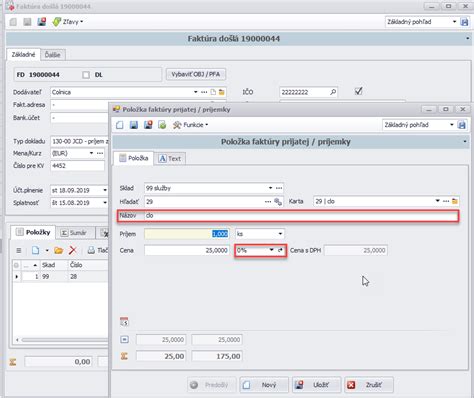The height and width of the screenshot is (398, 474).
Task: Click the printer Tlač icon in the Položky toolbar
Action: [91, 250]
